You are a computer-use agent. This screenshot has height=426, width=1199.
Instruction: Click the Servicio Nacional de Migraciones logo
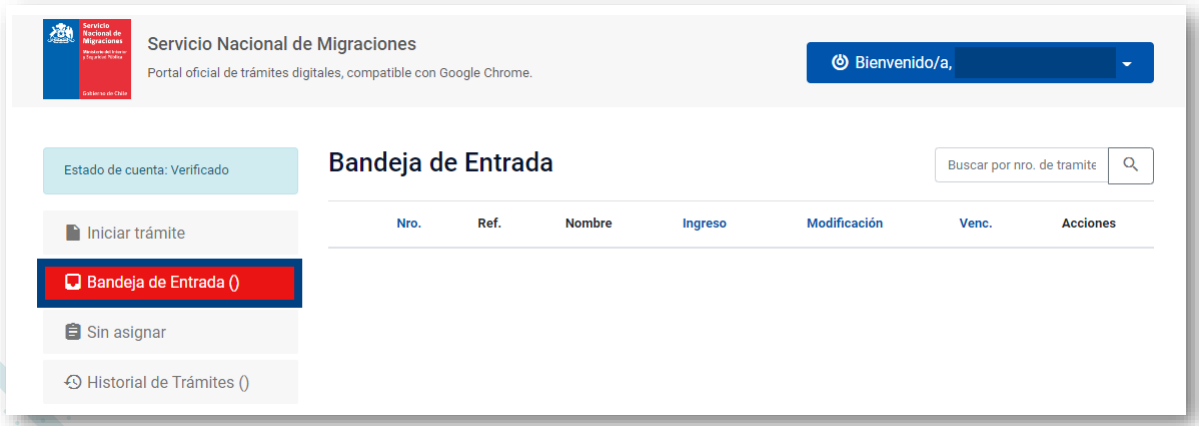87,59
